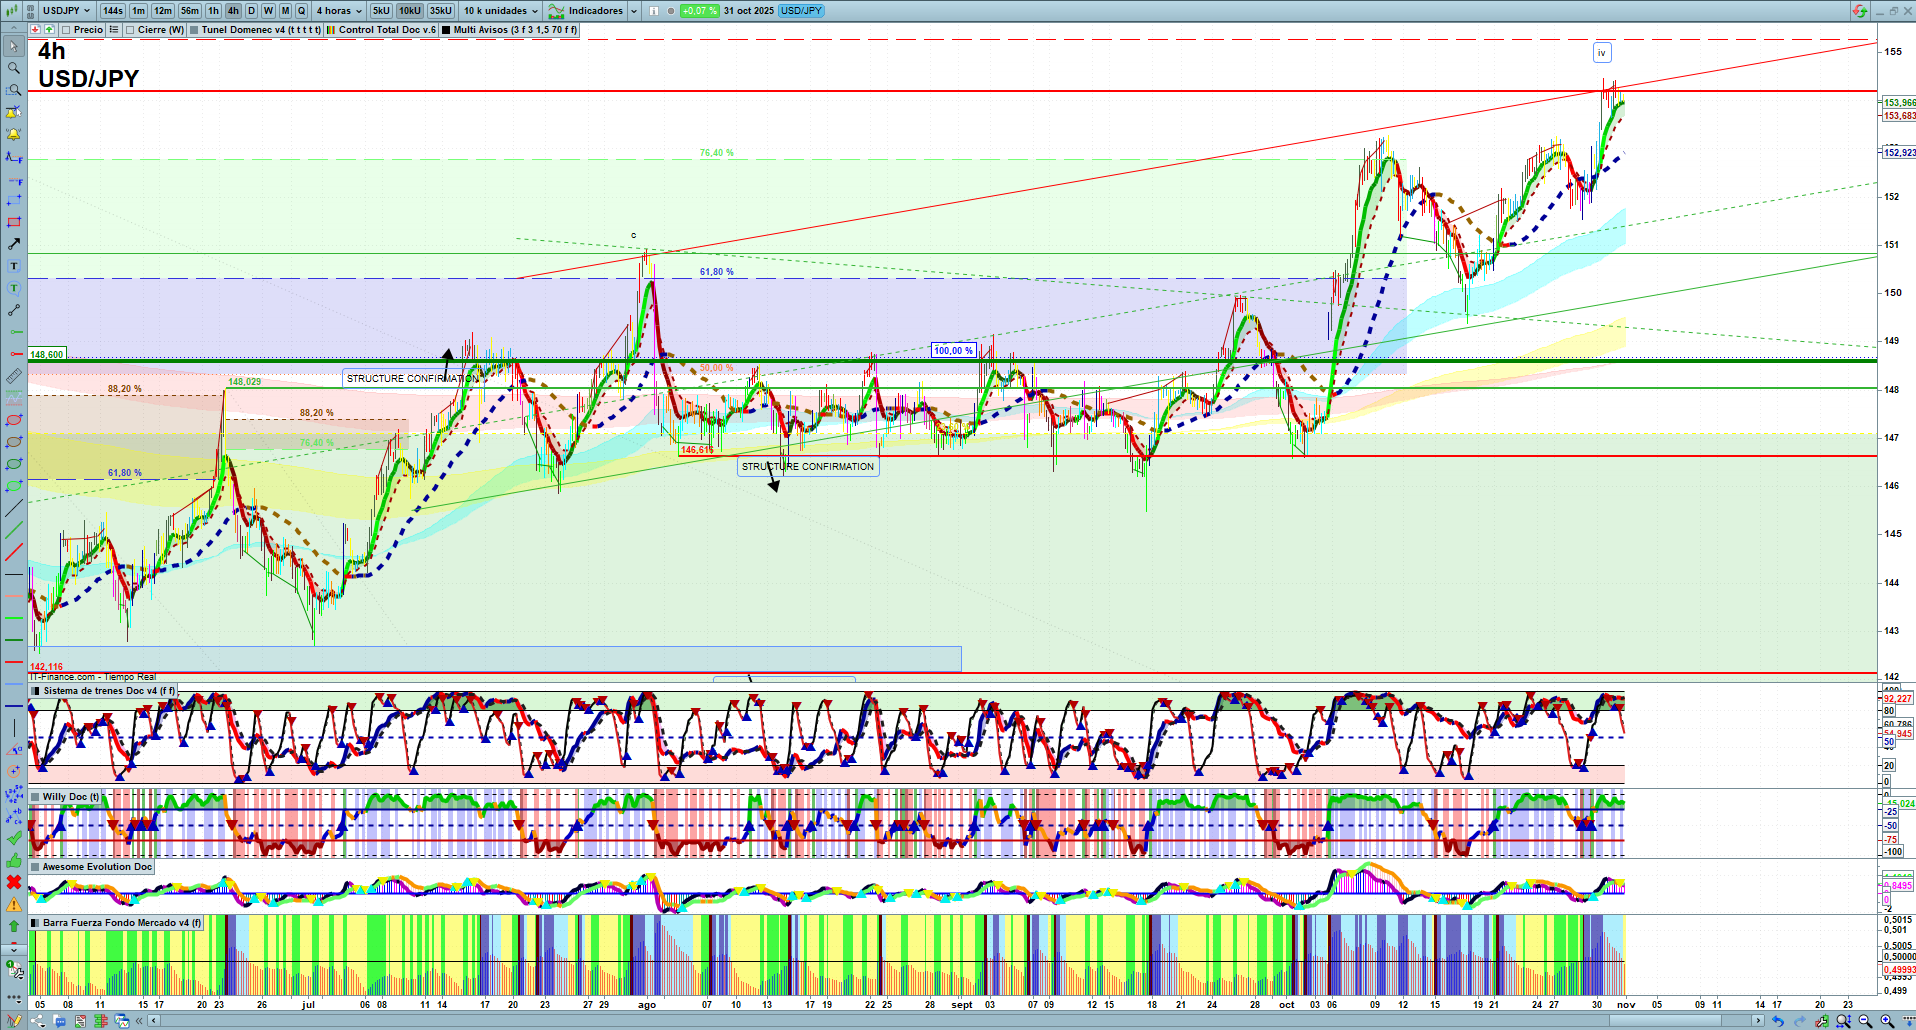
Task: Select the red ellipse drawing tool
Action: 14,420
